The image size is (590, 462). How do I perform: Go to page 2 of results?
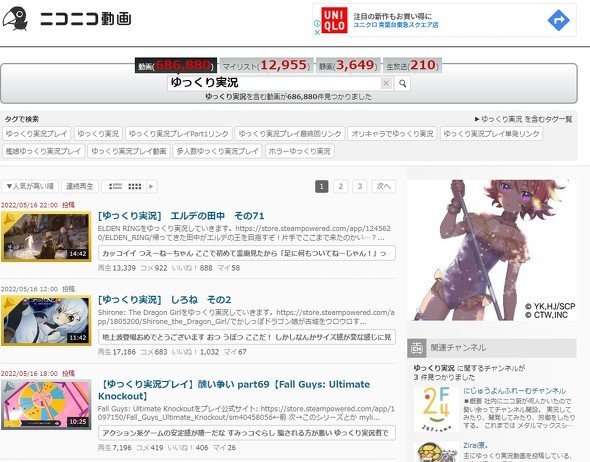point(341,186)
